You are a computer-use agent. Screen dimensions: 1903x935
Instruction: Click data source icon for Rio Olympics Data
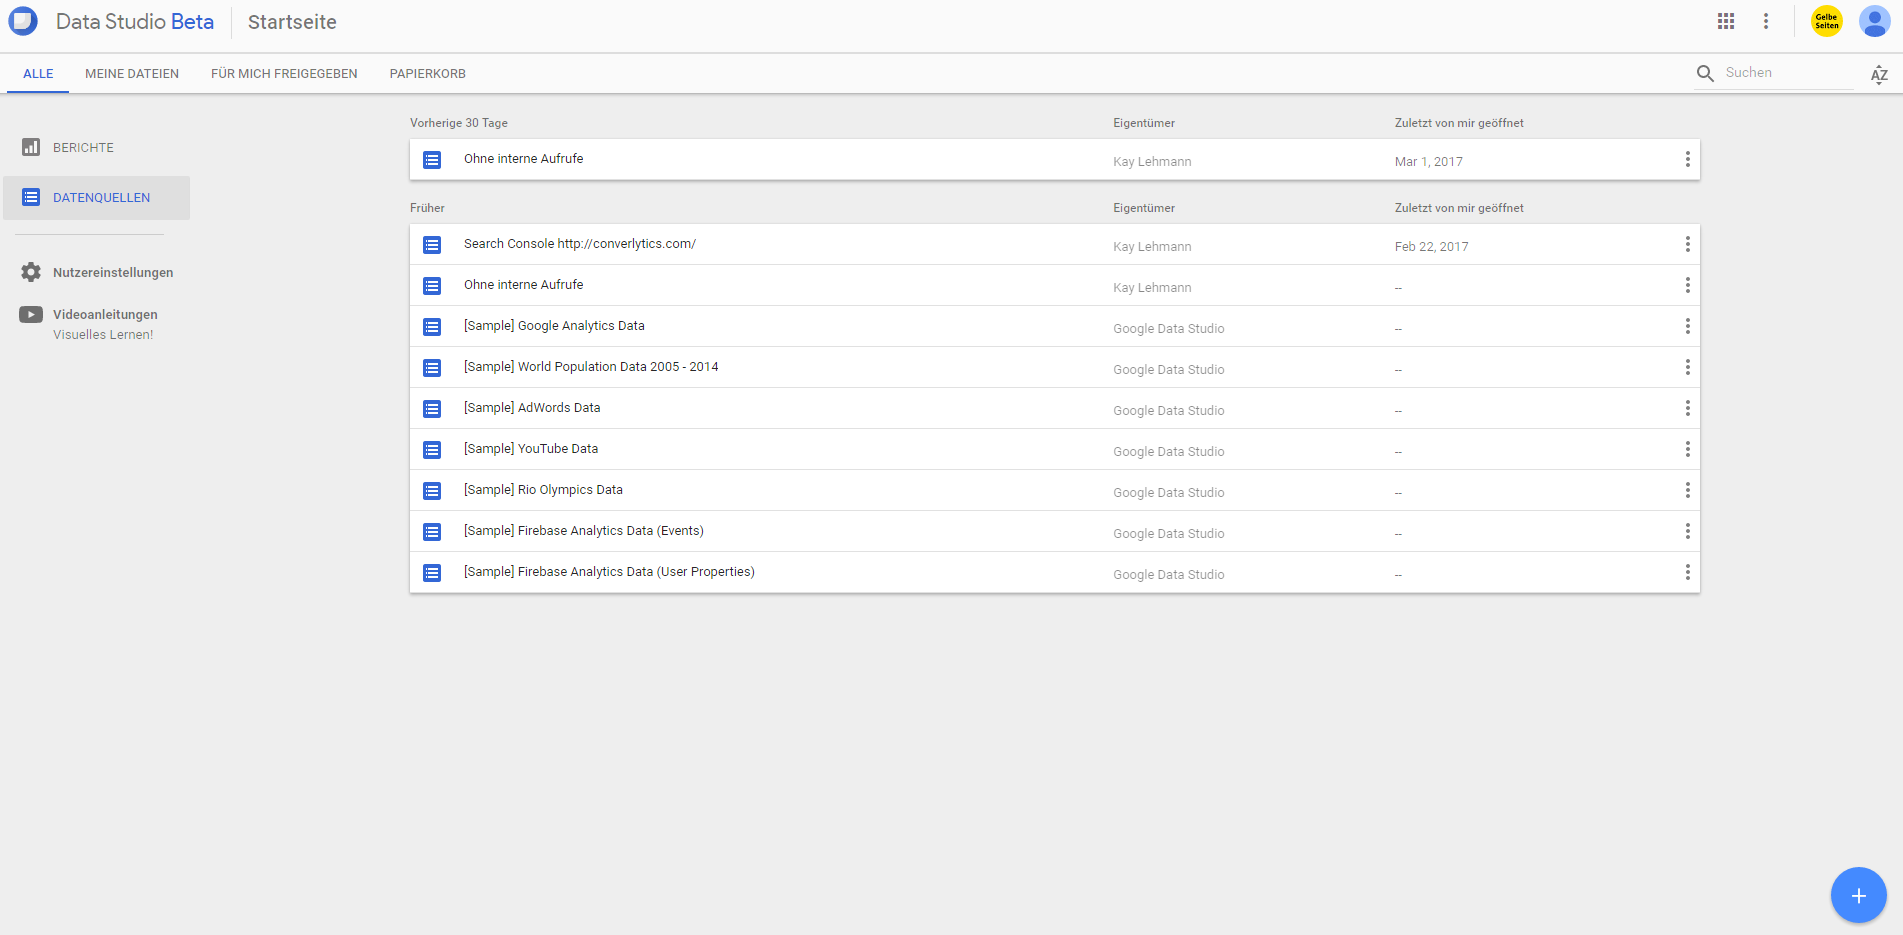click(x=432, y=491)
